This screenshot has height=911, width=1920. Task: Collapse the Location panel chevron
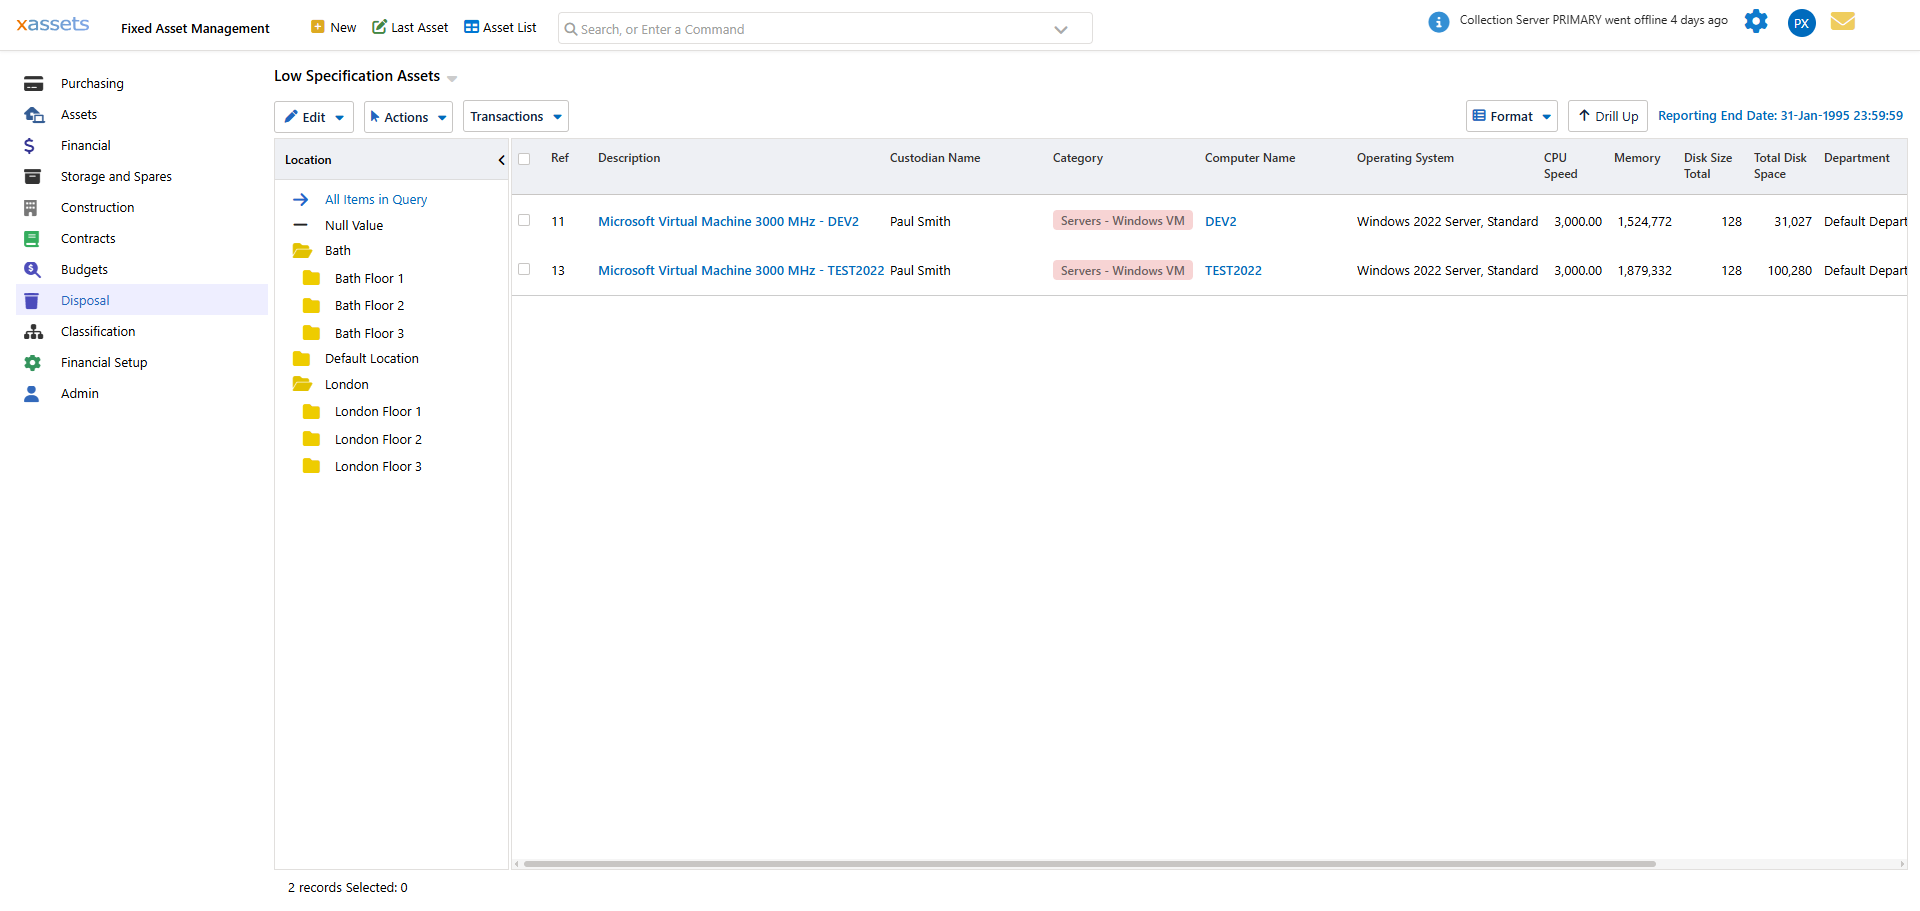tap(501, 160)
